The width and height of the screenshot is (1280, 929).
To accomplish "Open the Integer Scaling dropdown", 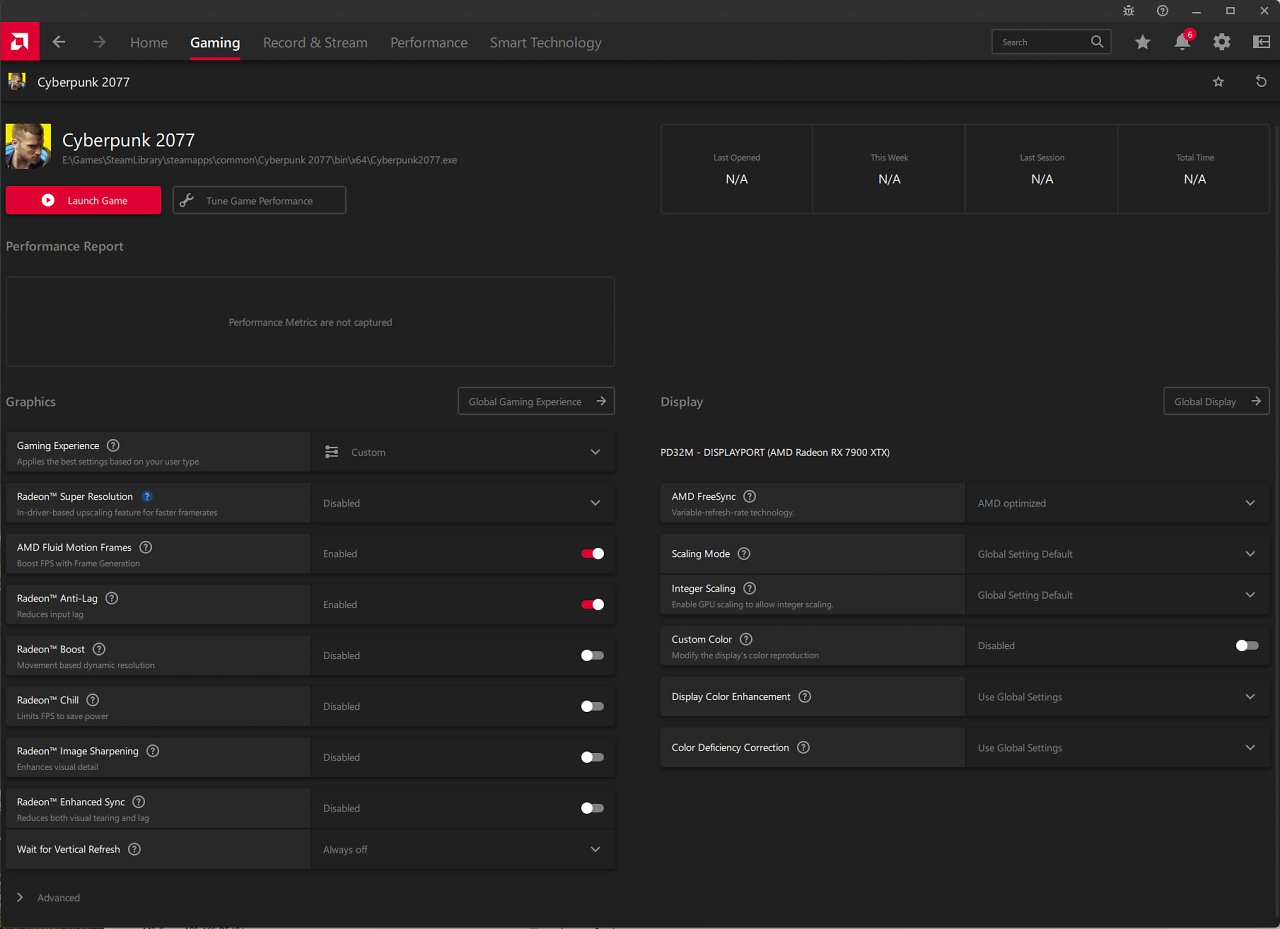I will click(1118, 595).
